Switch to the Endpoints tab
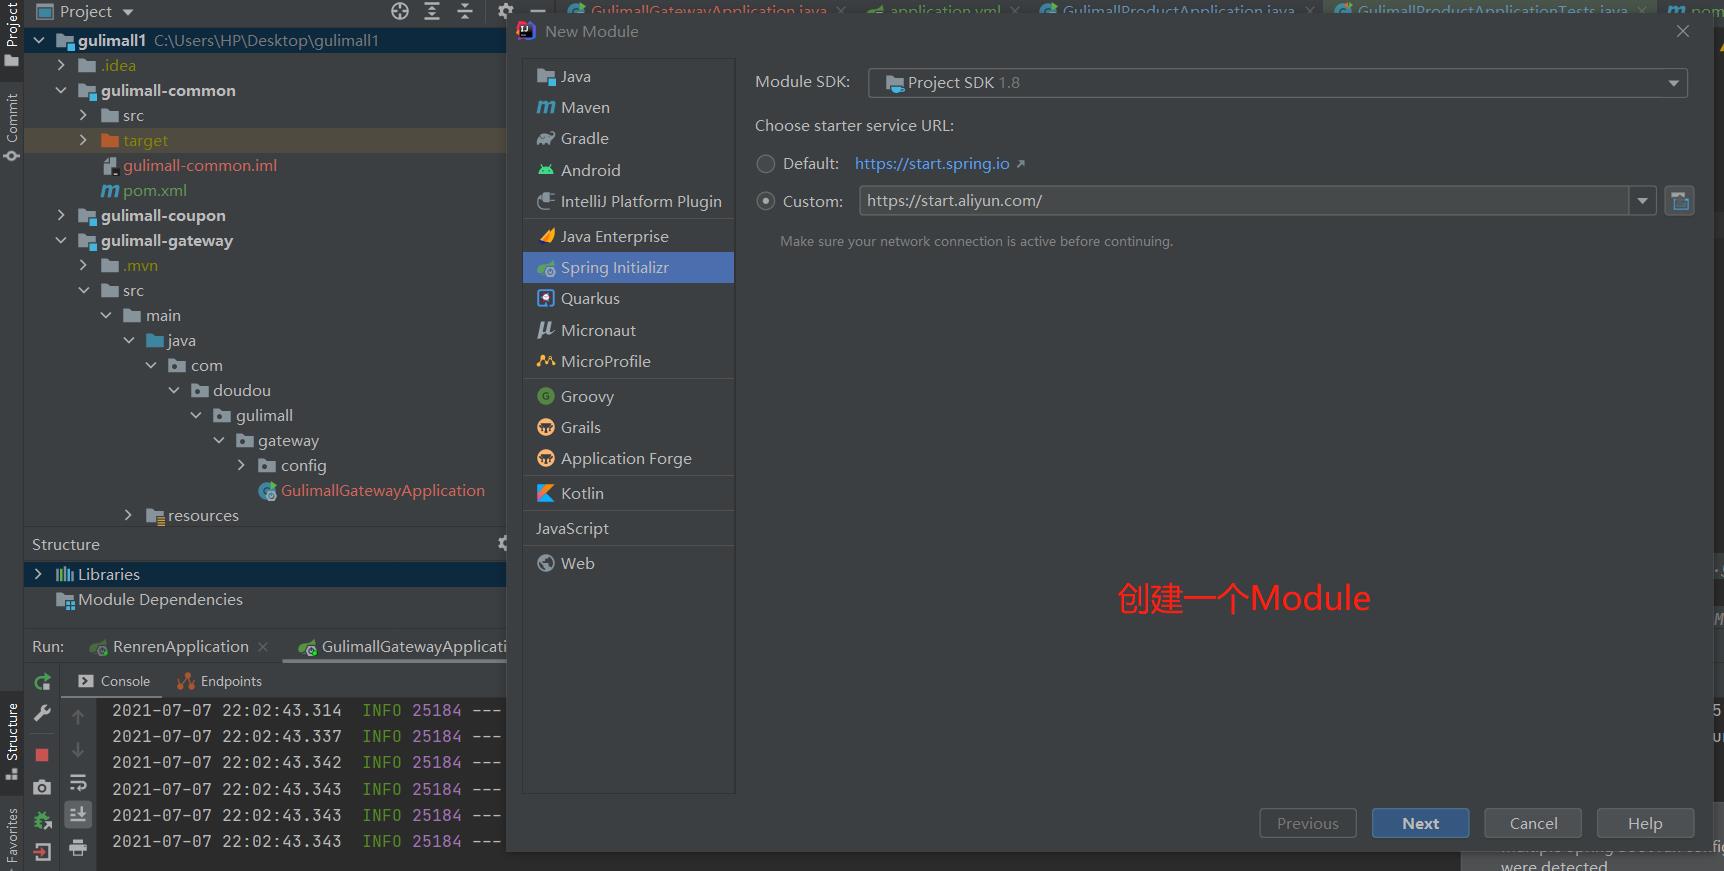1724x871 pixels. (219, 682)
